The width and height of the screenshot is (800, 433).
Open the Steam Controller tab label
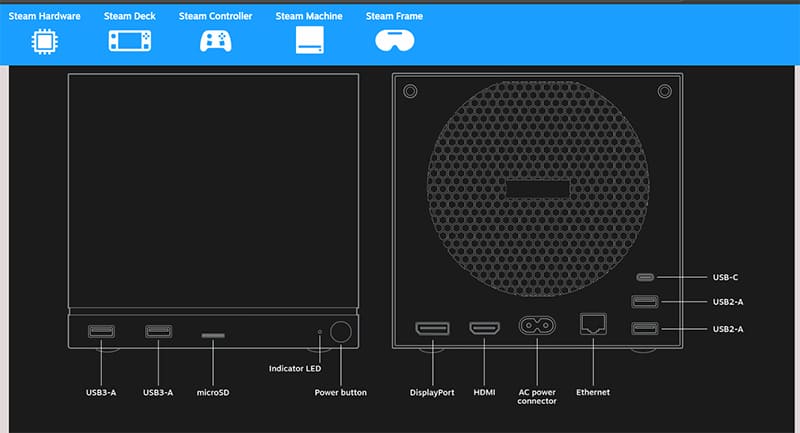215,16
